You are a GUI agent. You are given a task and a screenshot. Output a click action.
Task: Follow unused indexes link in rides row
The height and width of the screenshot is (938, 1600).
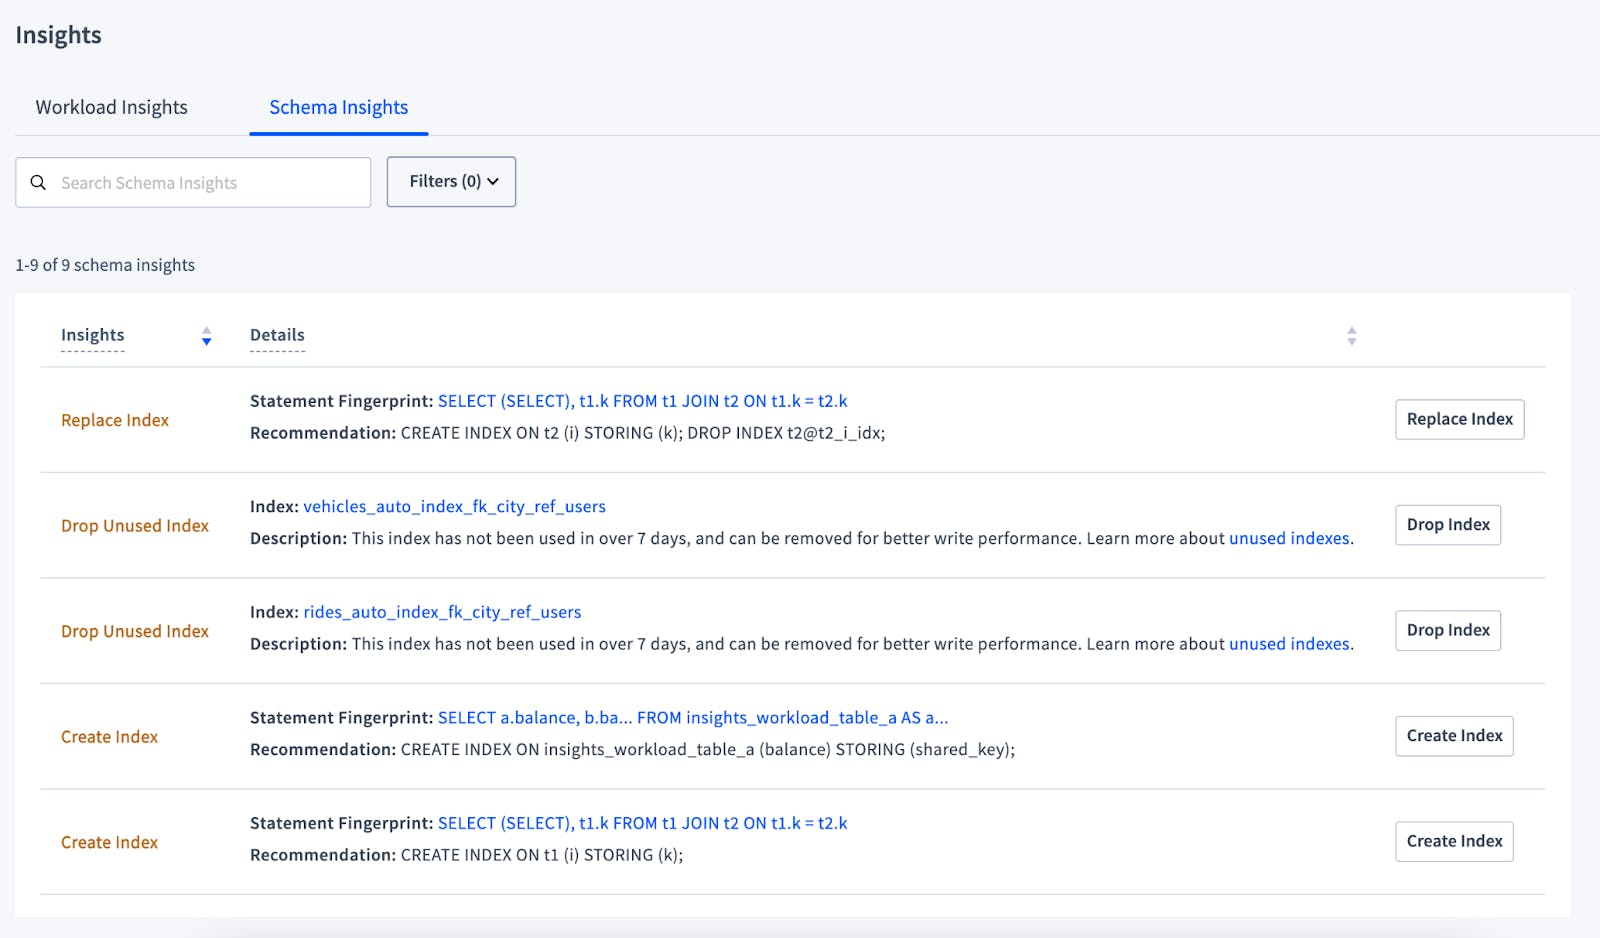click(x=1288, y=644)
